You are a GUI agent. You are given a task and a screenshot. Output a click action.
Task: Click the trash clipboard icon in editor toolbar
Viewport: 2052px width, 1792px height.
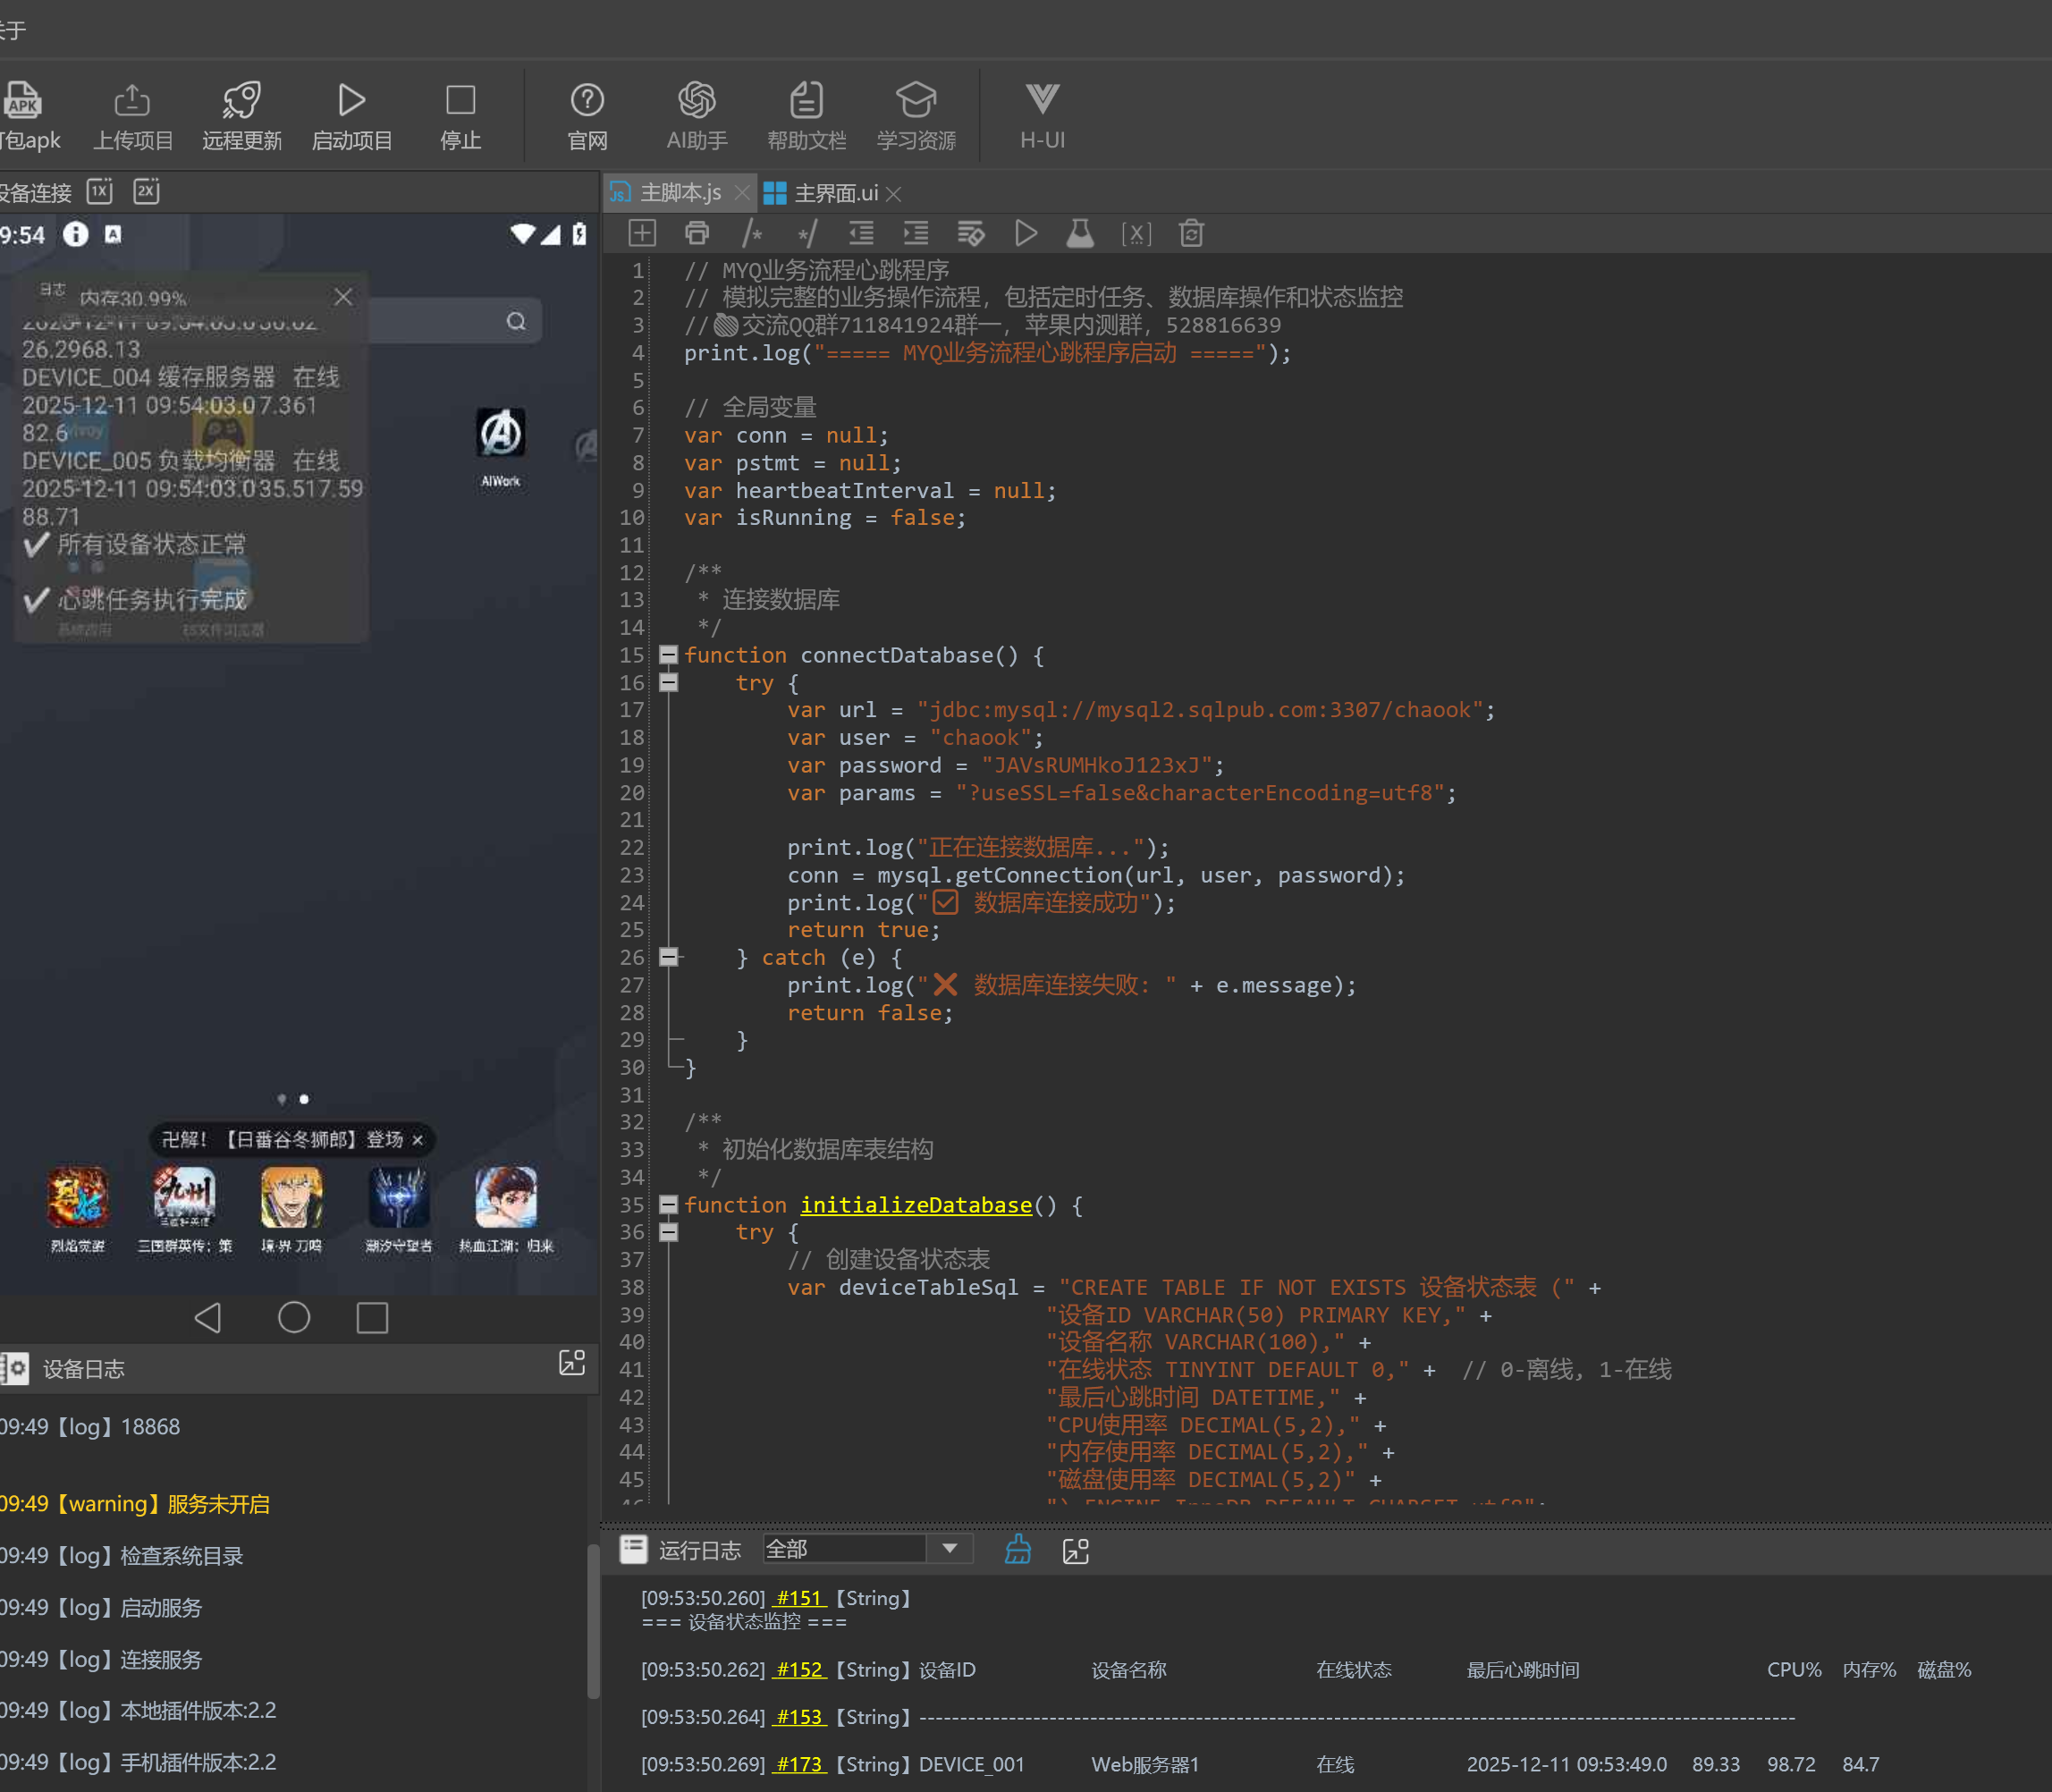tap(1190, 233)
